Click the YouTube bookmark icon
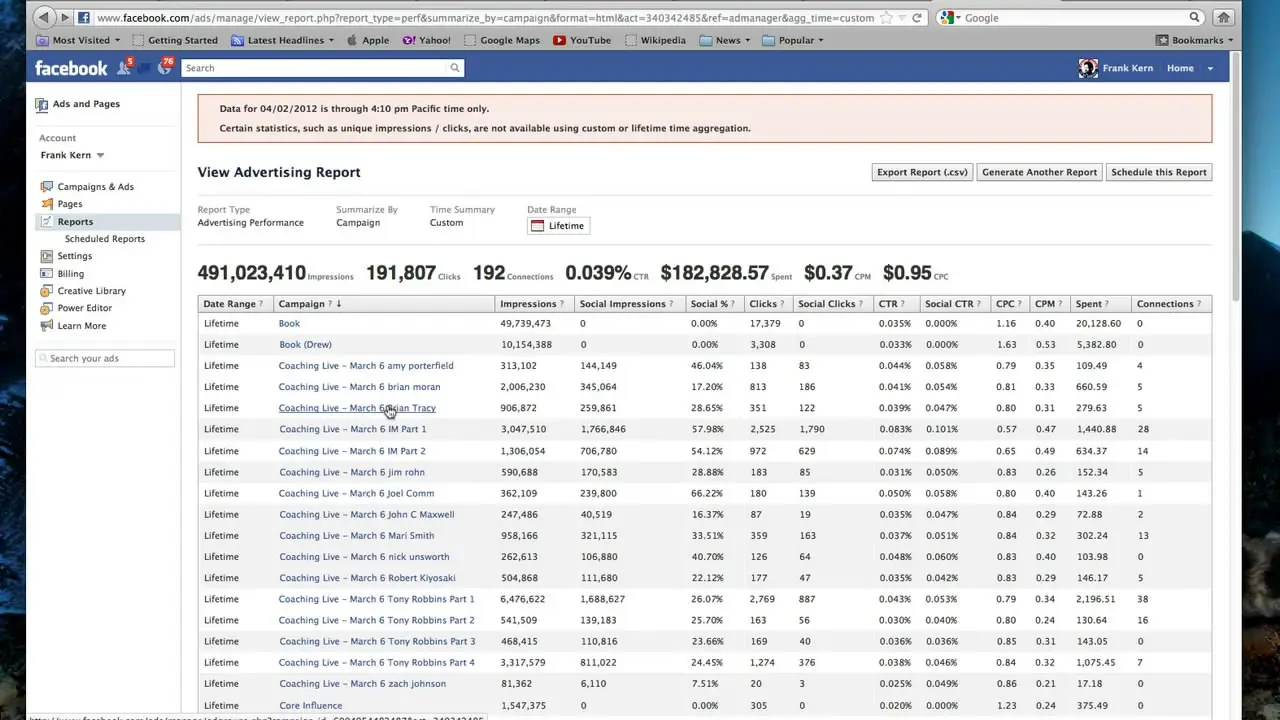Screen dimensions: 1280x720 pyautogui.click(x=560, y=40)
